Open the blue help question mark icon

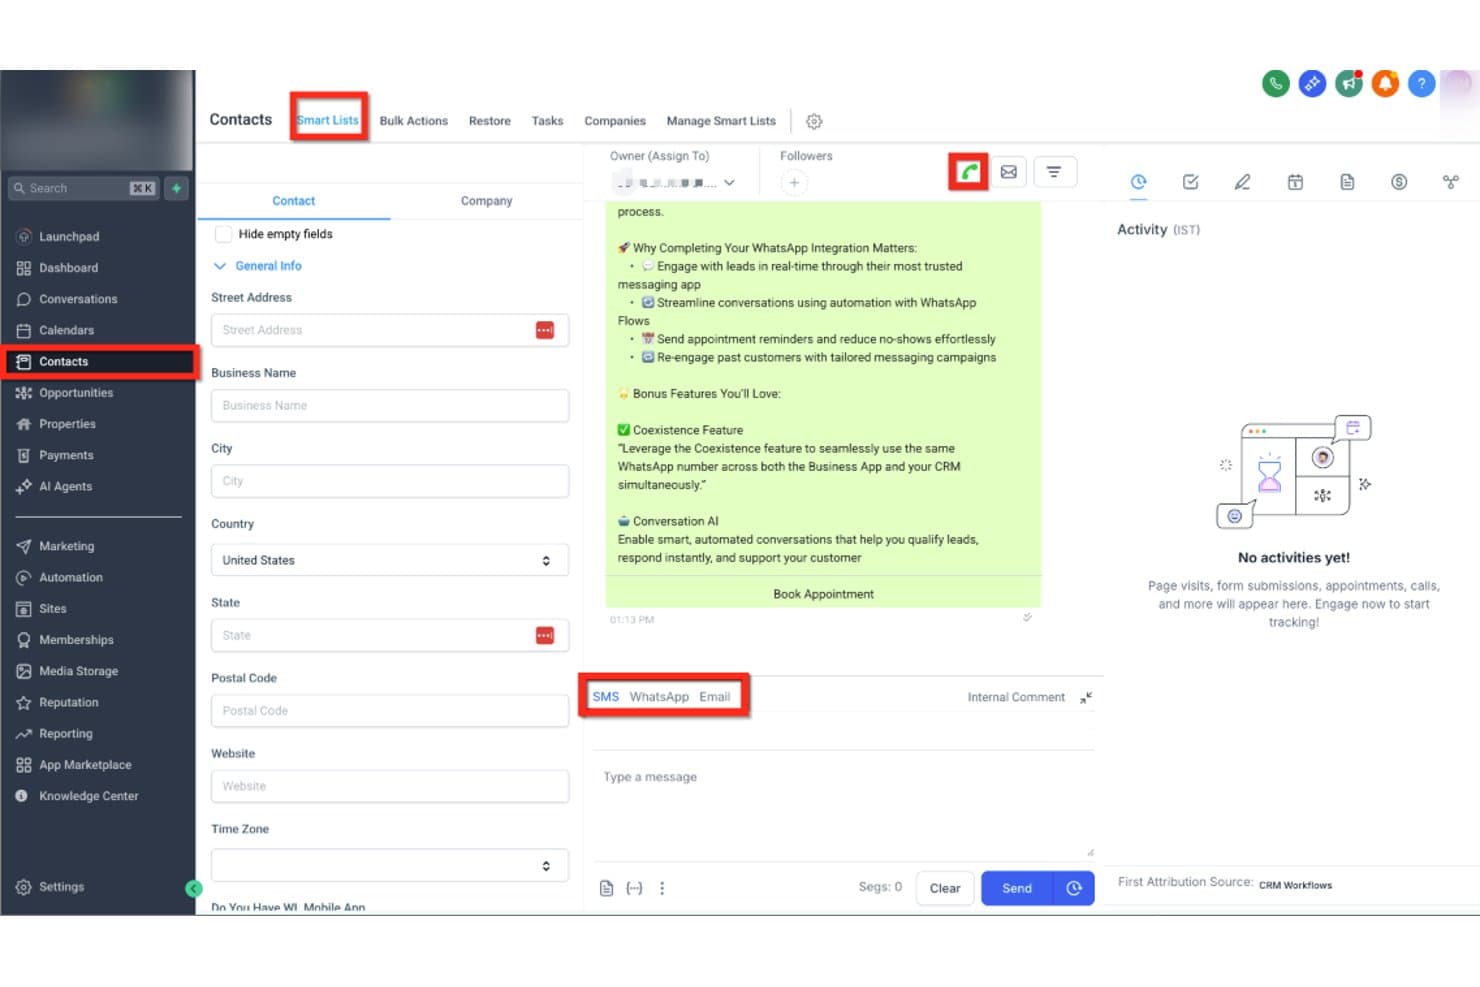[1421, 84]
